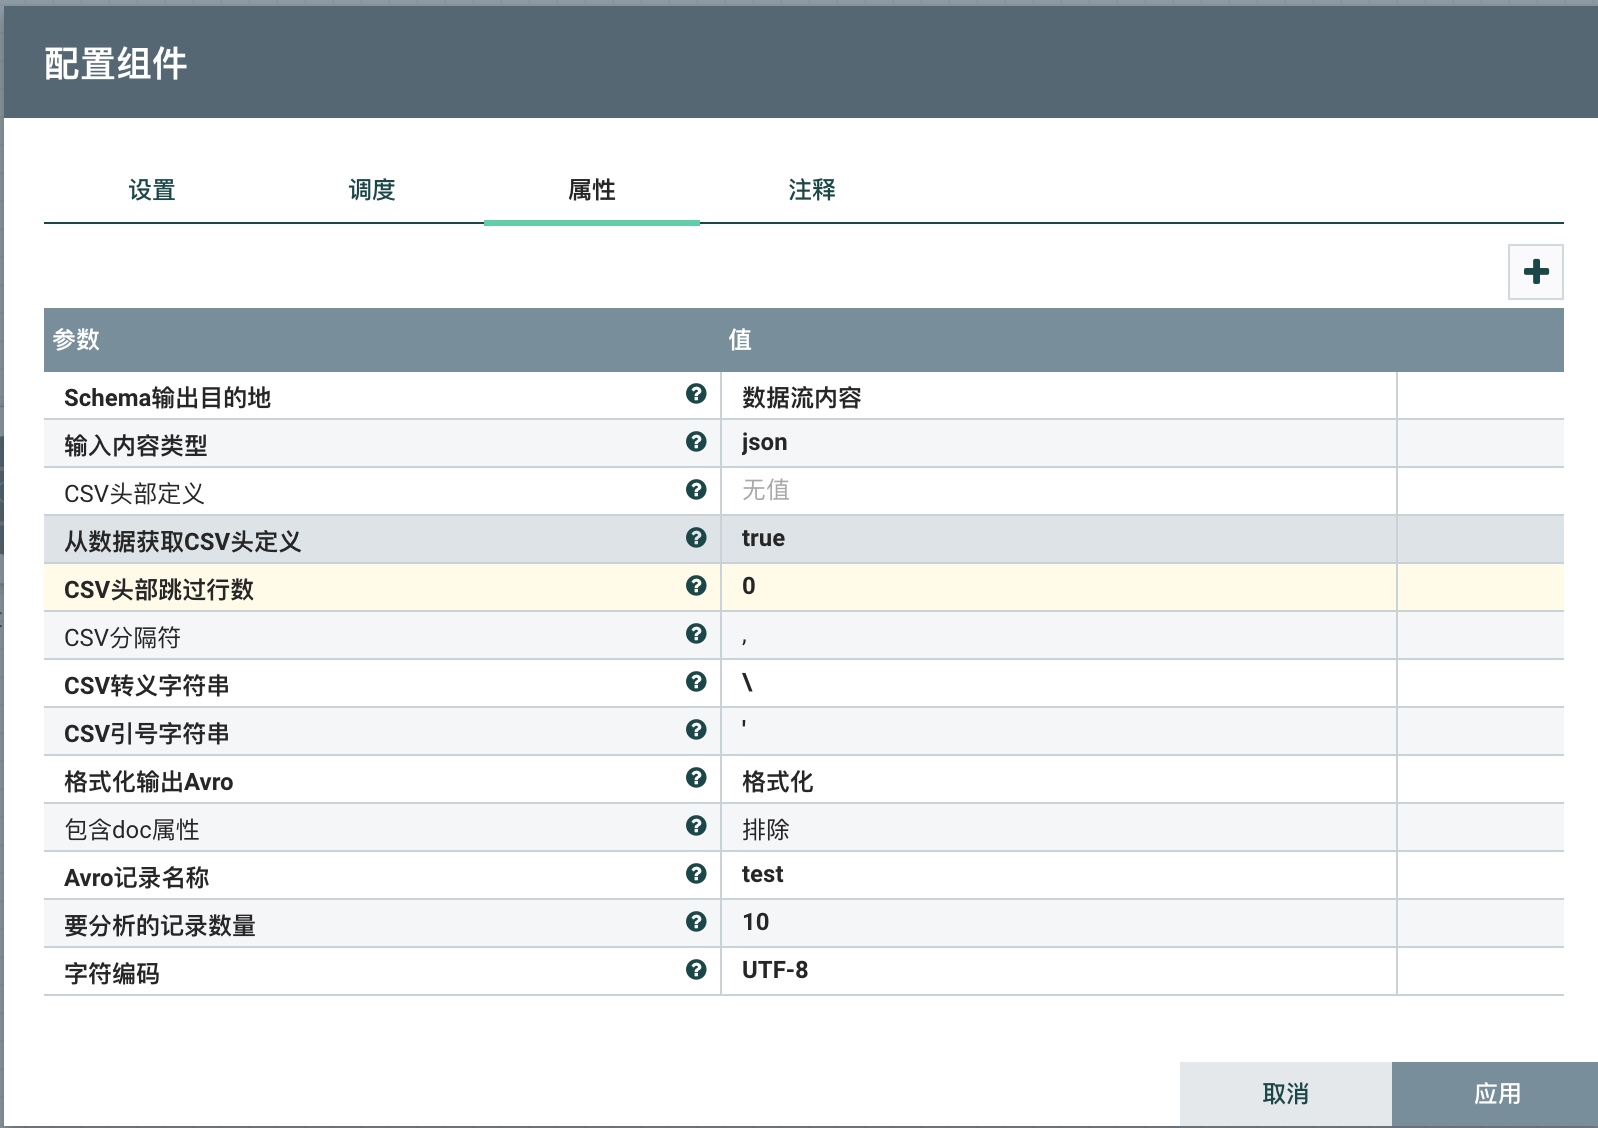
Task: Open help icon for Schema输出目的地
Action: tap(696, 394)
